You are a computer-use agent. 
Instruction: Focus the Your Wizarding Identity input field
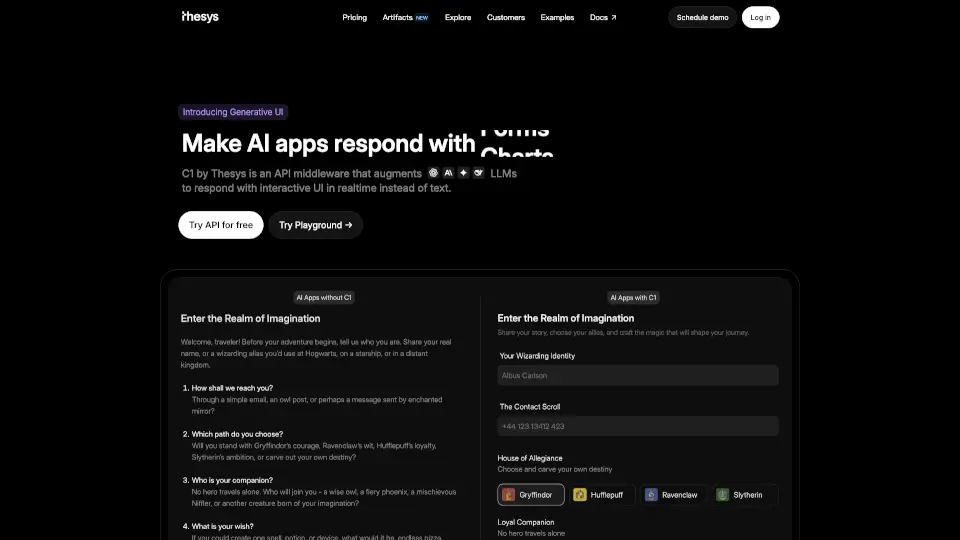click(638, 375)
